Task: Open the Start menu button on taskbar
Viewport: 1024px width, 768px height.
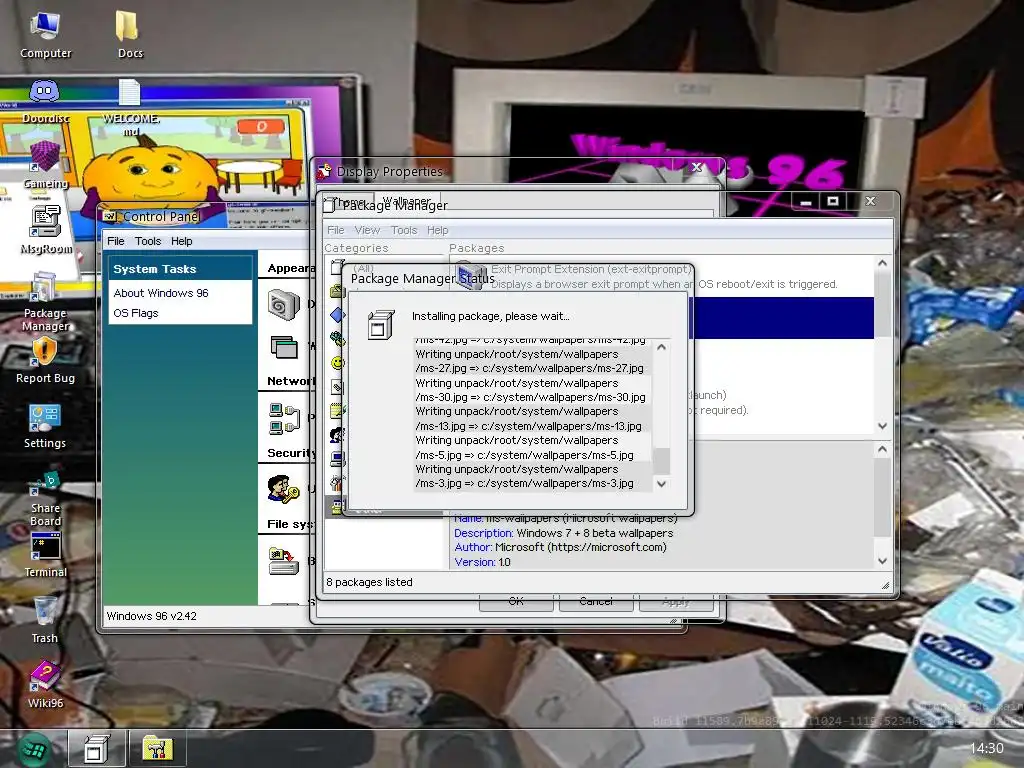Action: point(34,749)
